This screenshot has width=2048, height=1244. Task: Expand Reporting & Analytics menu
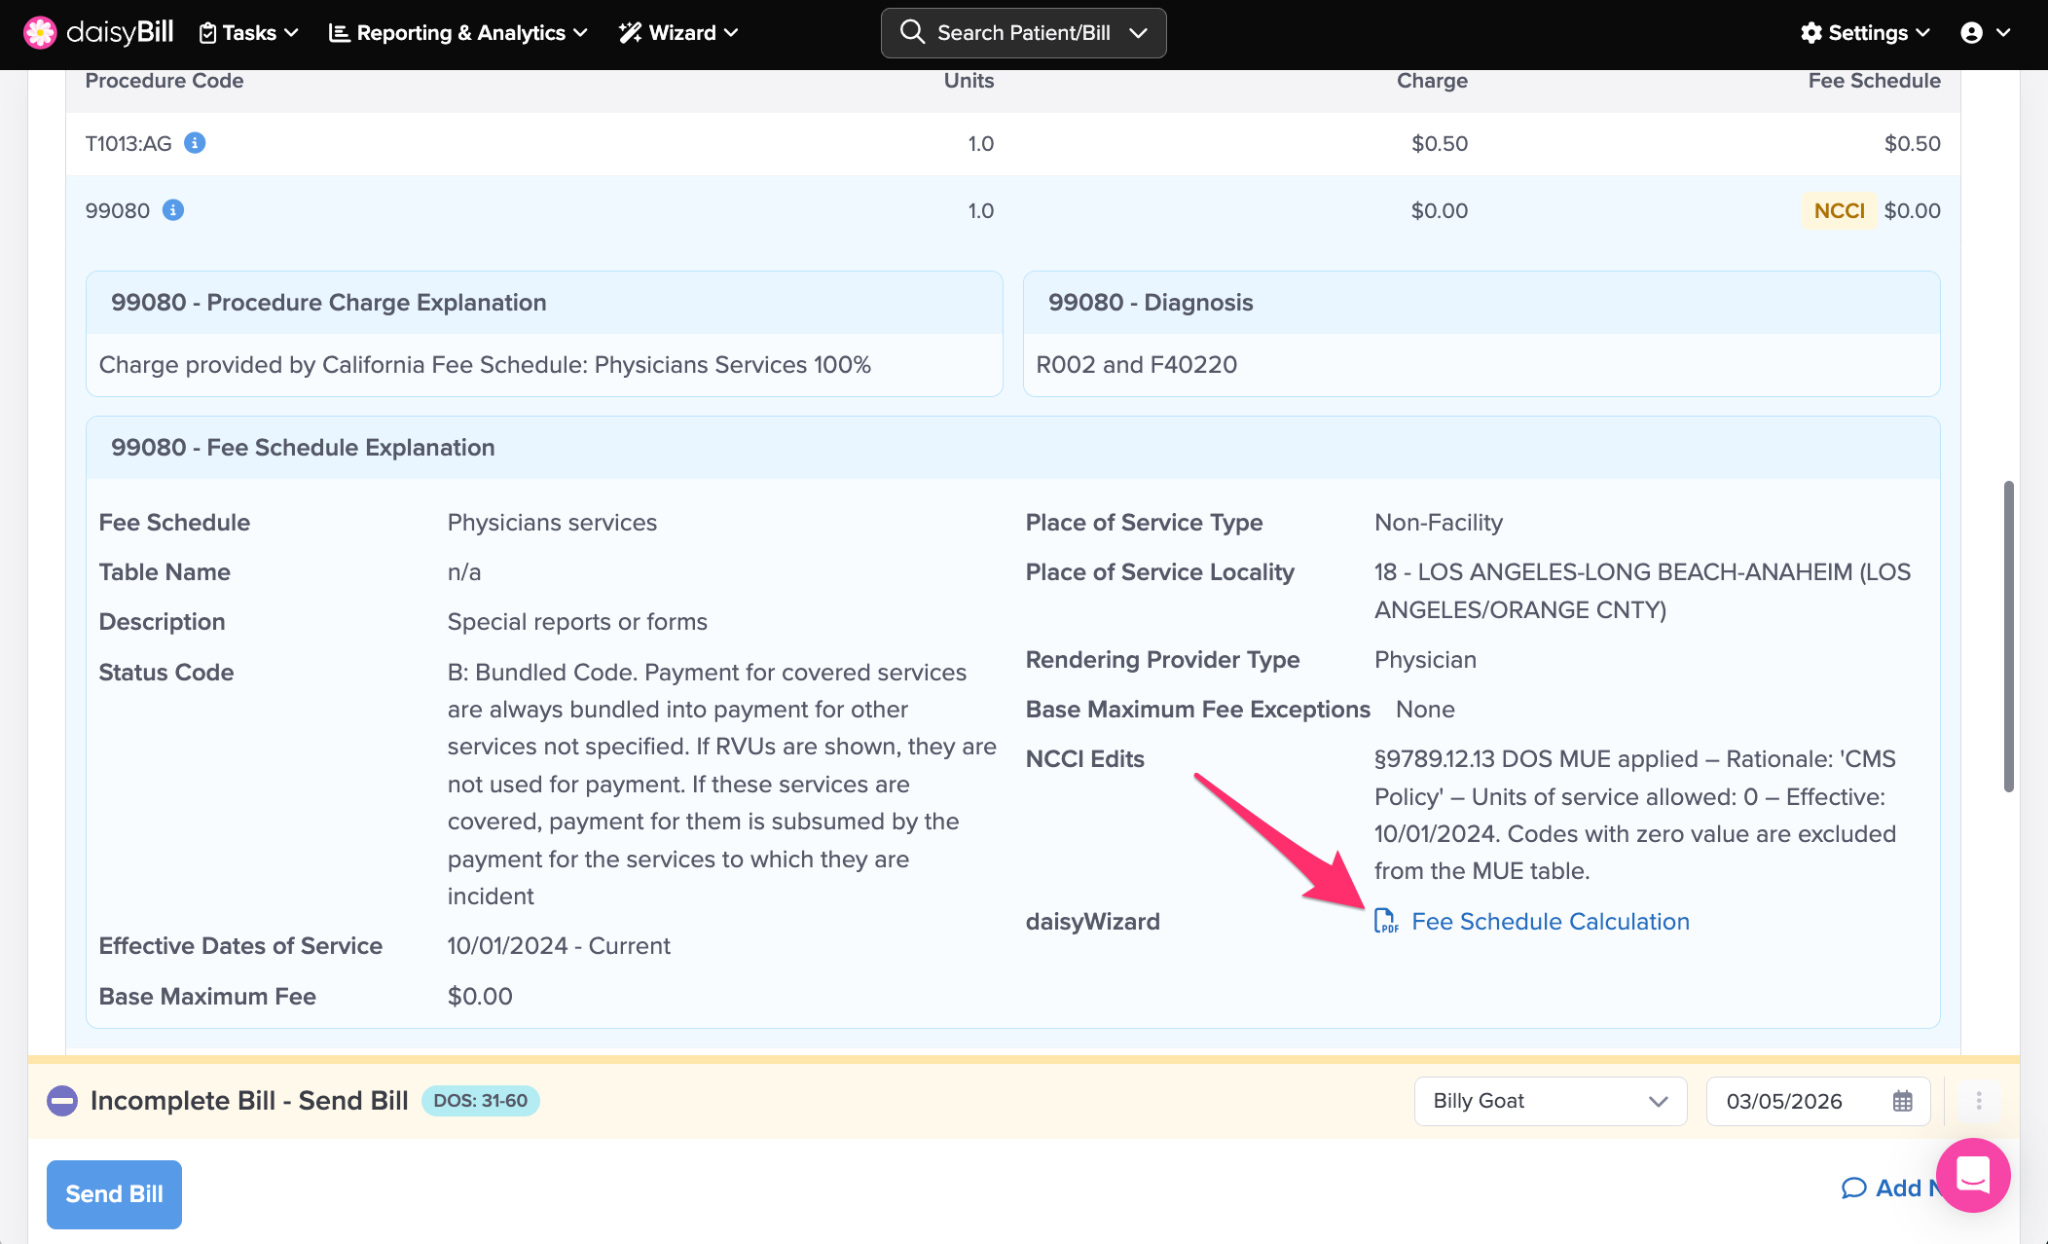[x=458, y=33]
